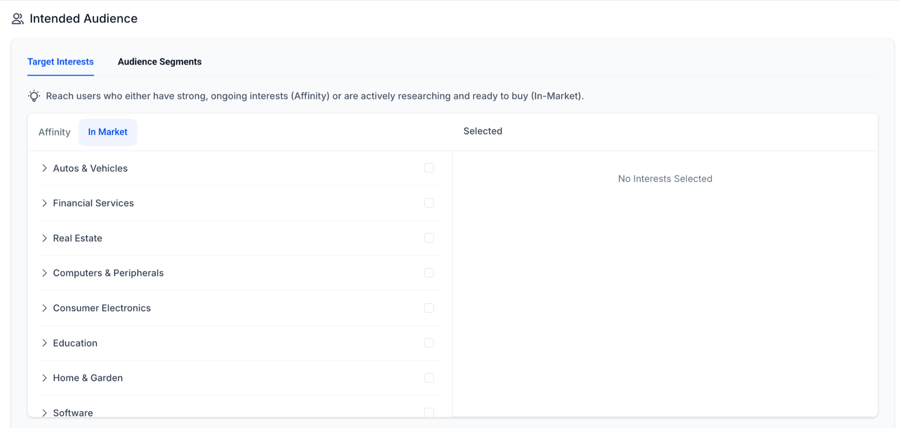Expand the Autos & Vehicles chevron
The image size is (900, 428).
44,168
